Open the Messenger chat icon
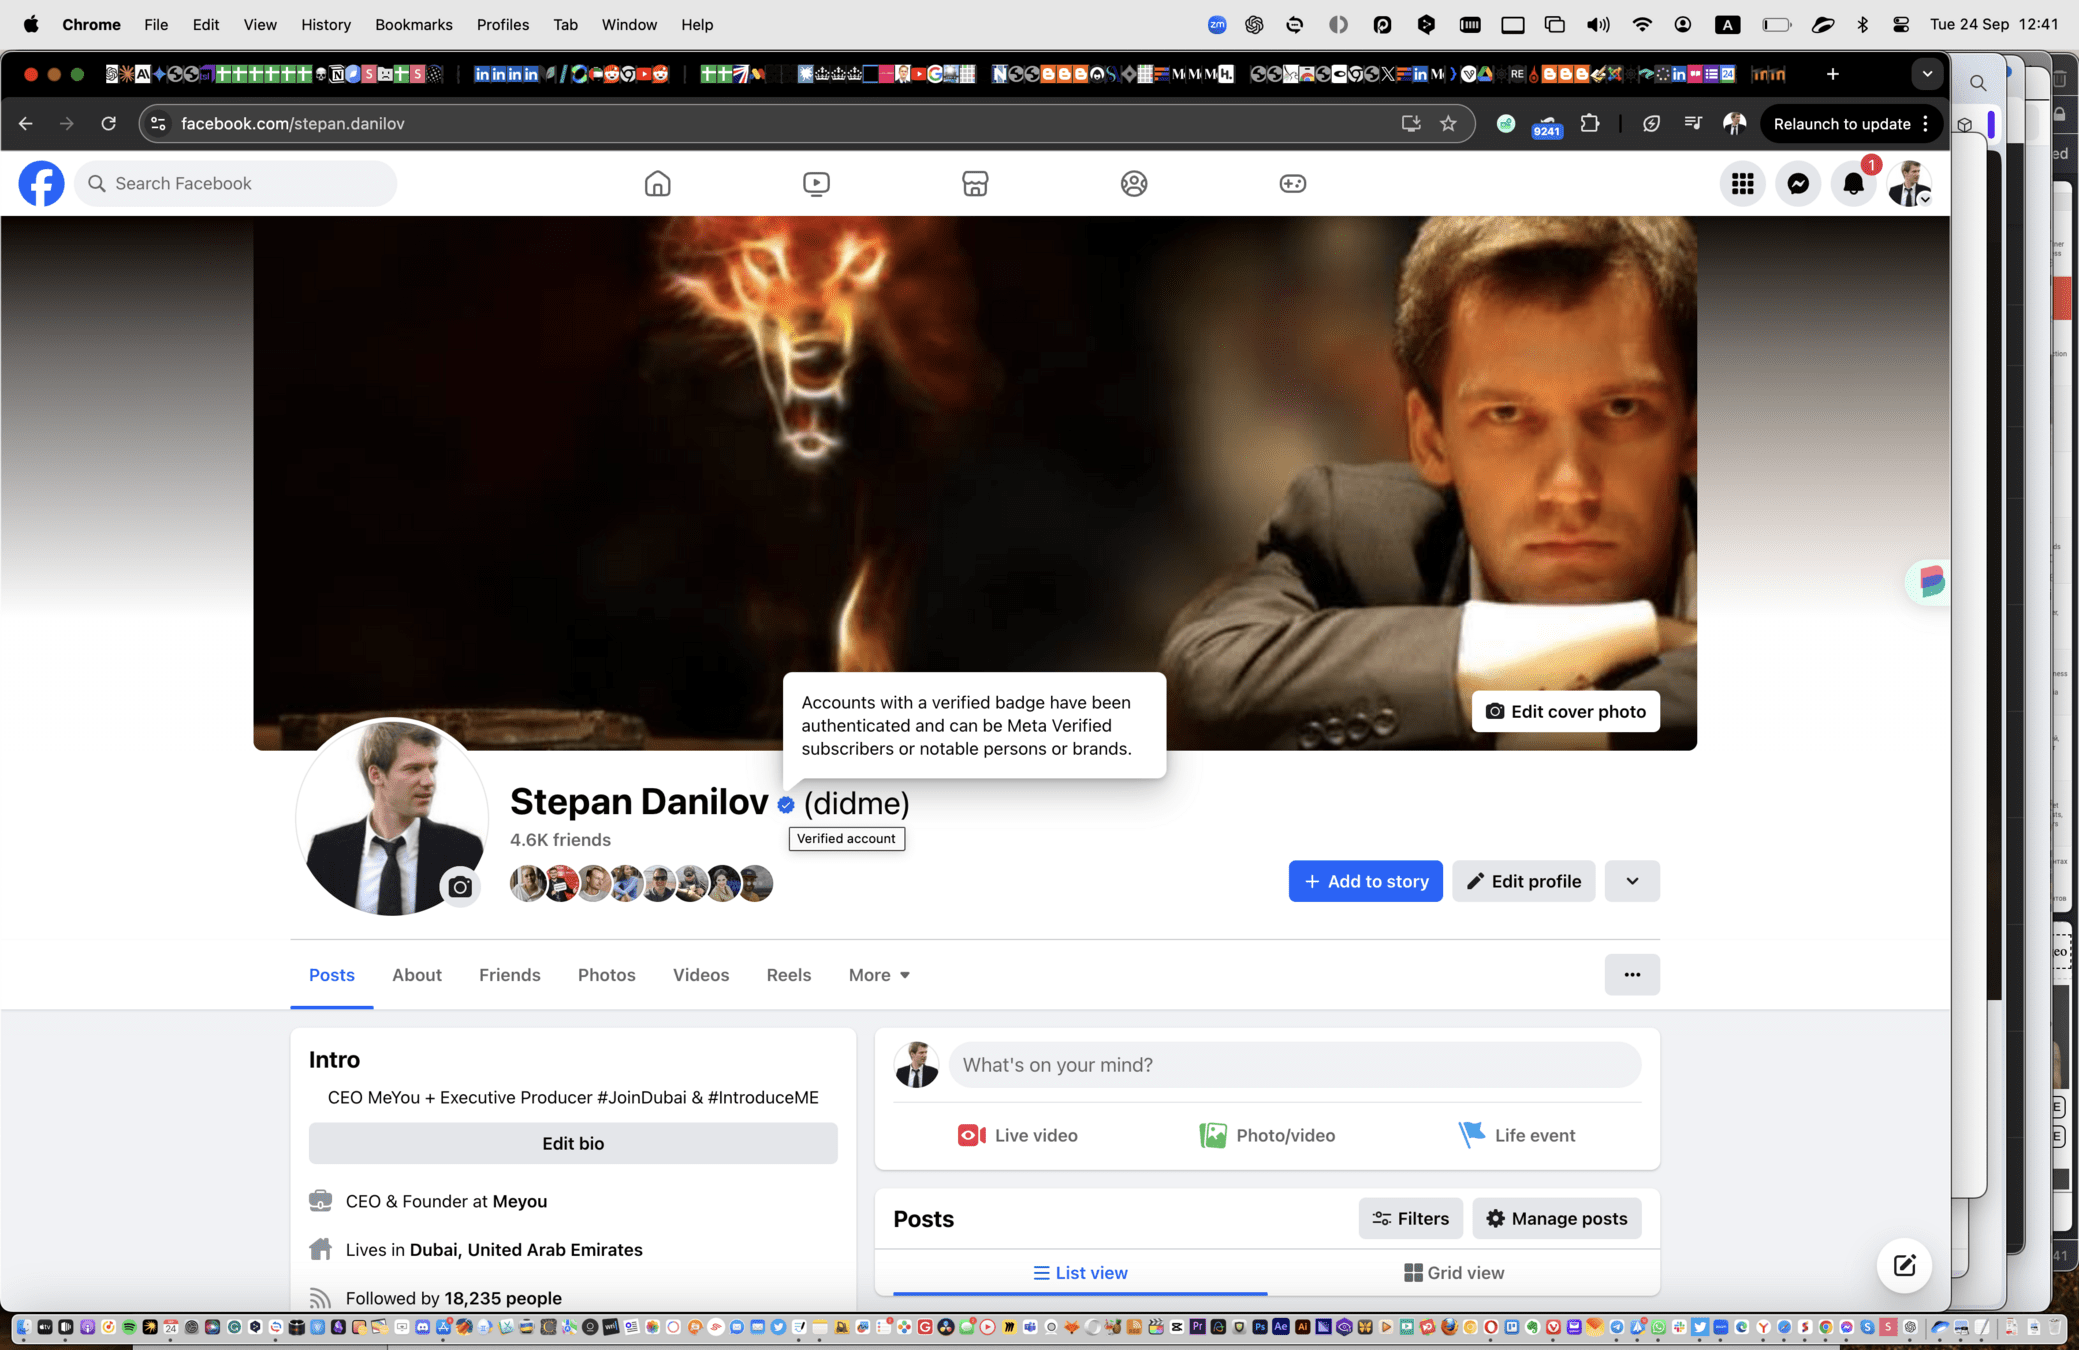 [x=1797, y=184]
